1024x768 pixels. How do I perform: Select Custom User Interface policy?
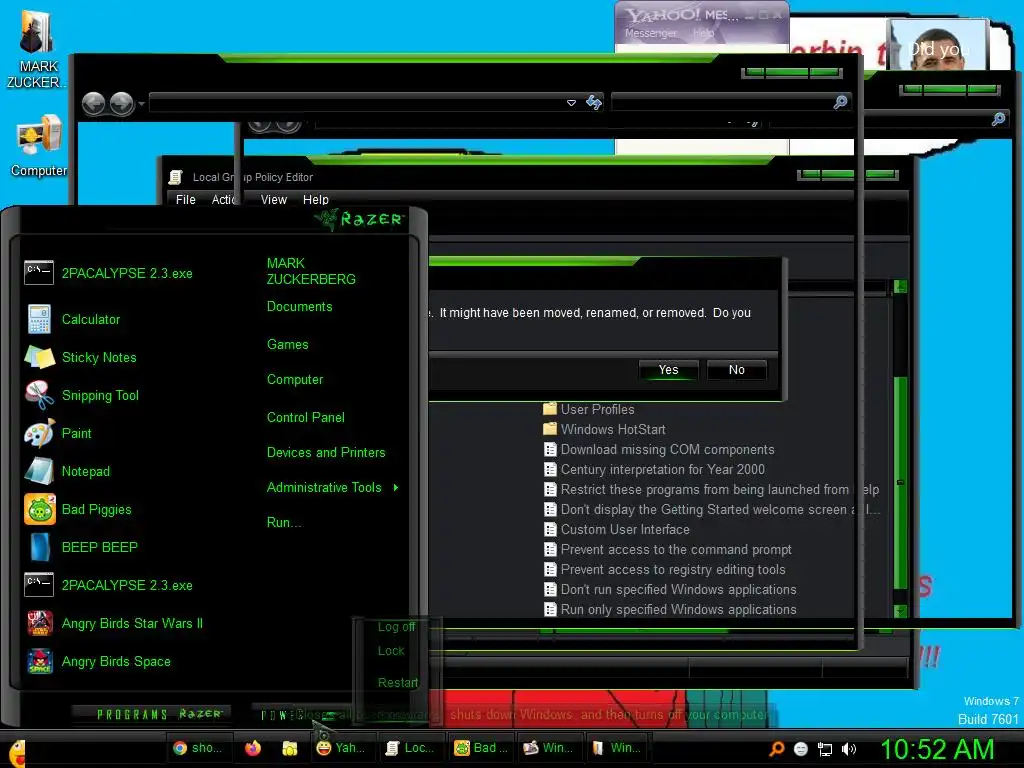(x=616, y=530)
